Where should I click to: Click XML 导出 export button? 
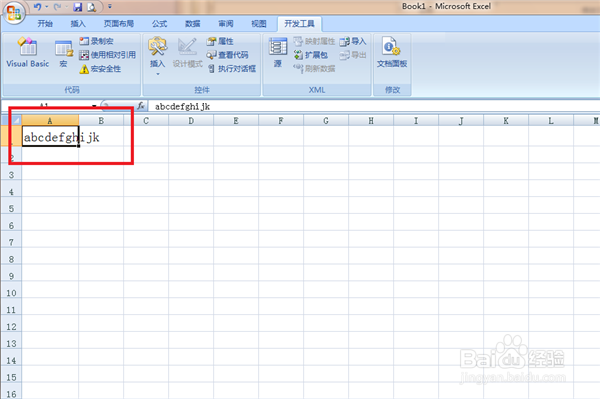[353, 55]
